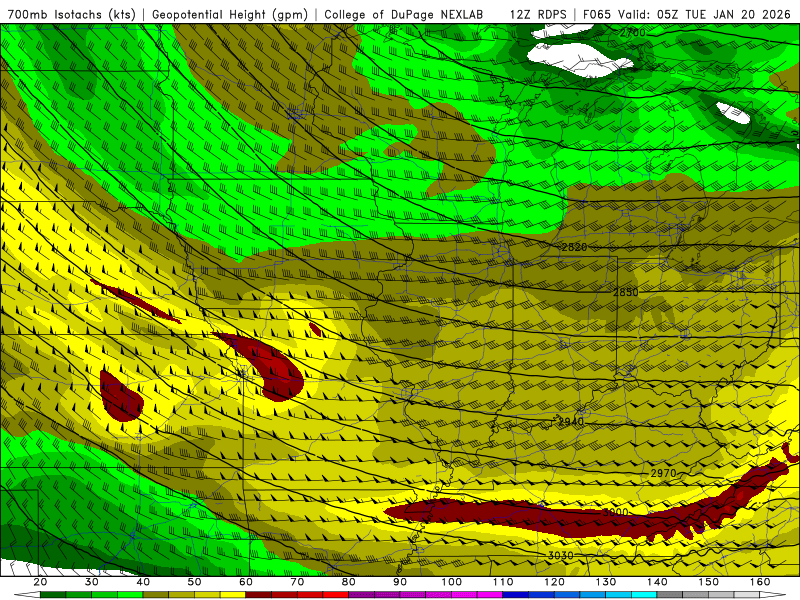
Task: Click the largest white calm-wind area near the 2700 label
Action: 579,59
